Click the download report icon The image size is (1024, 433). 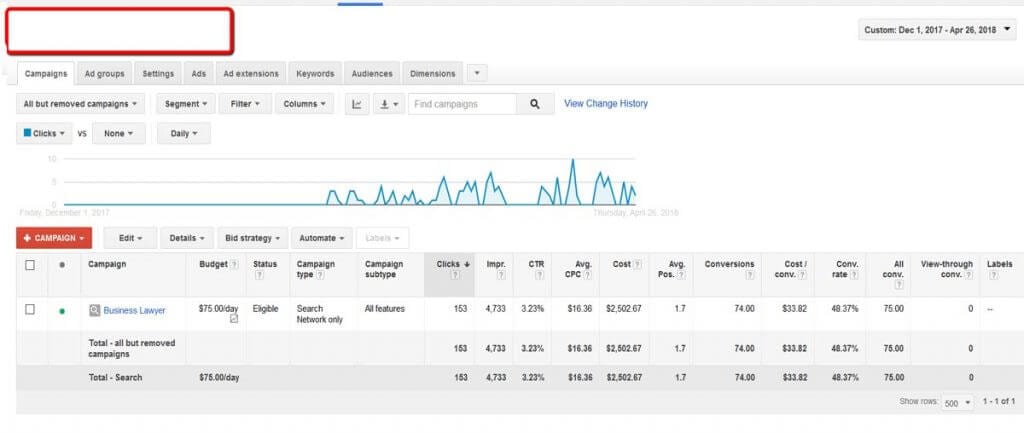(x=388, y=104)
